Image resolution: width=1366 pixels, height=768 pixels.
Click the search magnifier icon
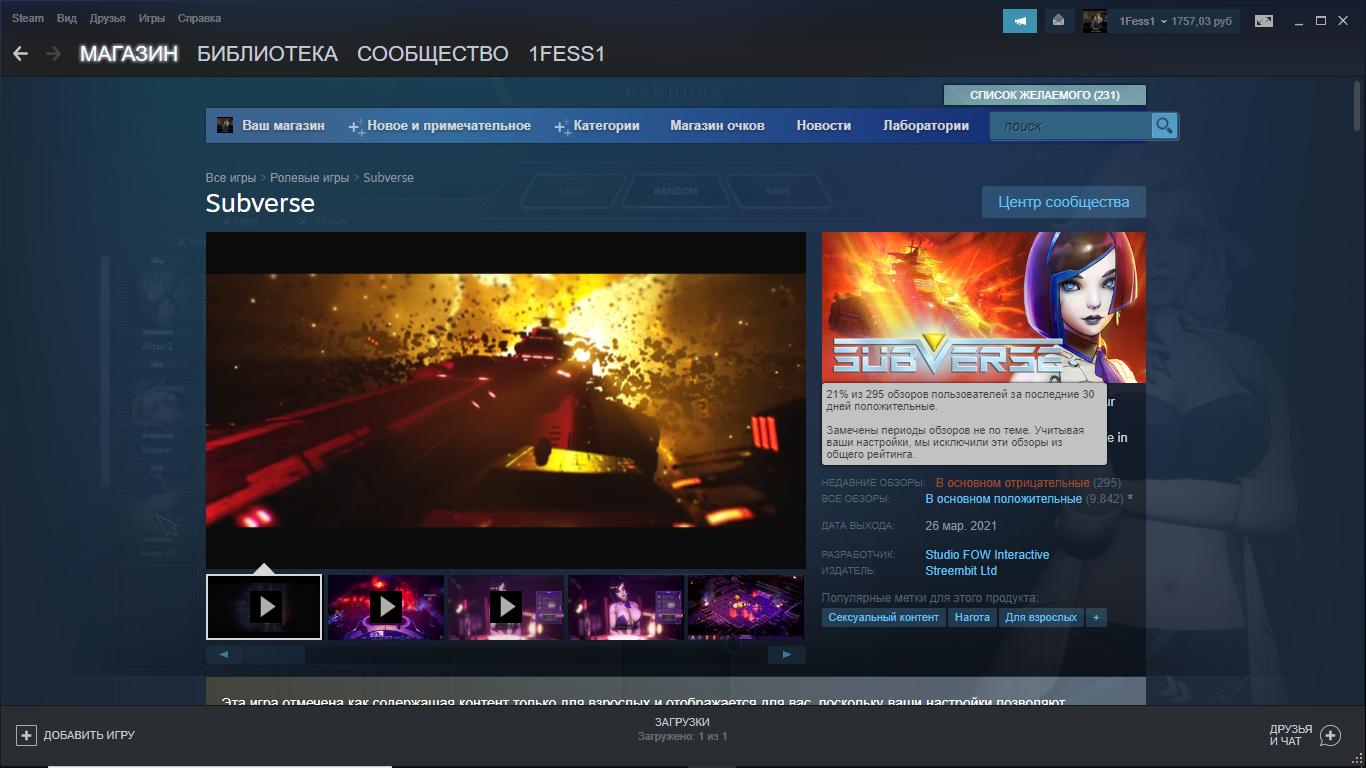1164,126
